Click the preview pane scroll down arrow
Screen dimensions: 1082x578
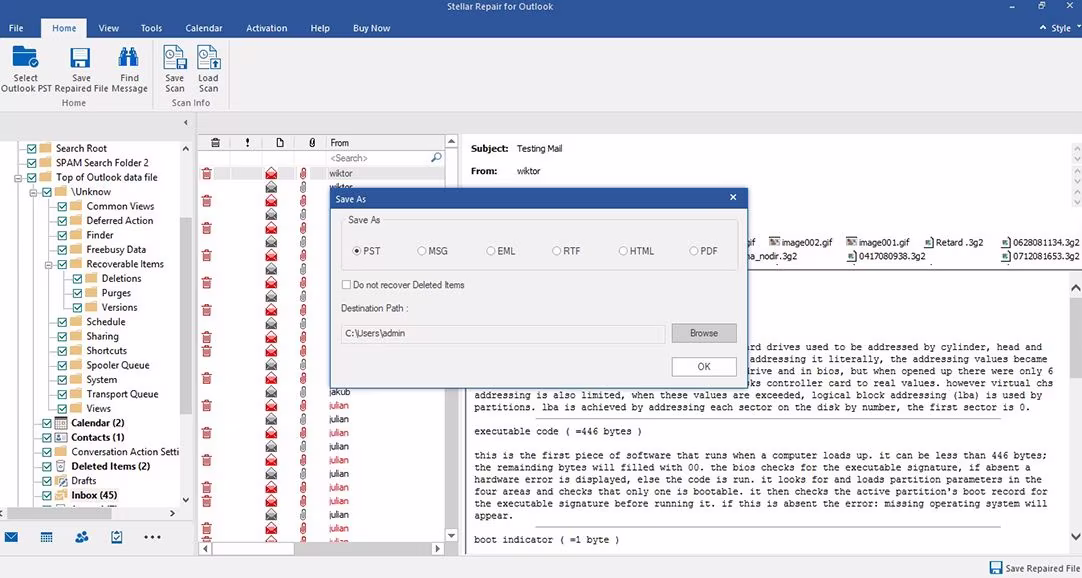[1075, 537]
